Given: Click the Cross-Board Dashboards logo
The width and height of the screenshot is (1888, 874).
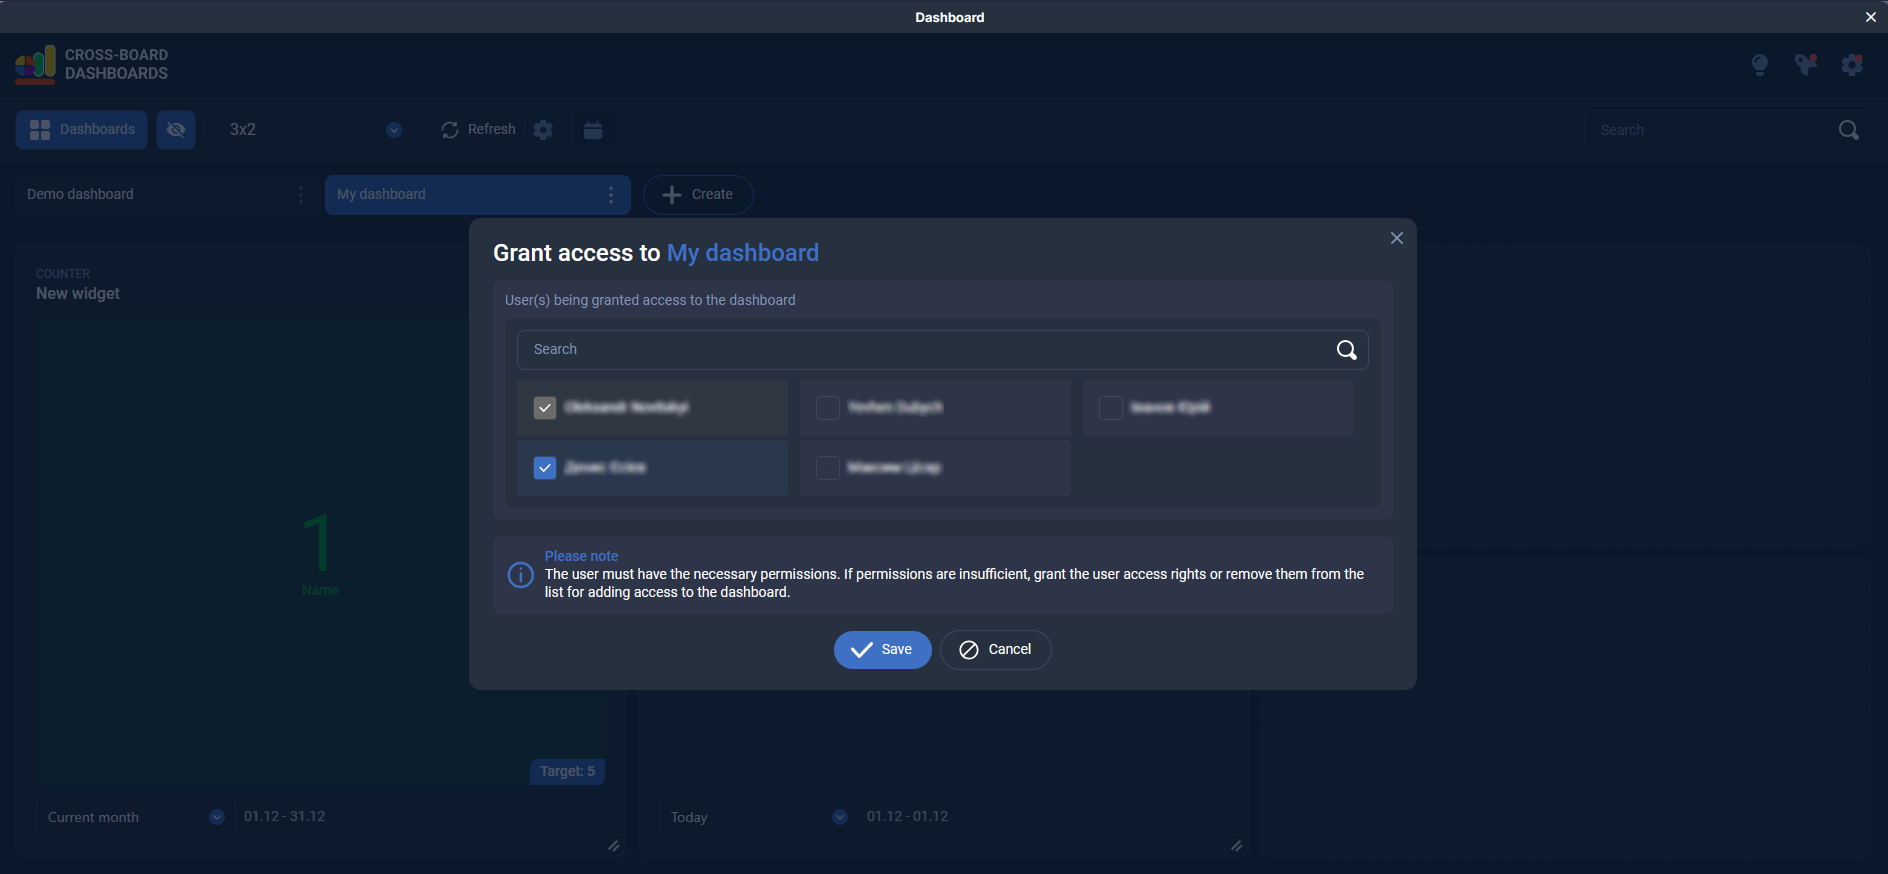Looking at the screenshot, I should click(x=92, y=65).
